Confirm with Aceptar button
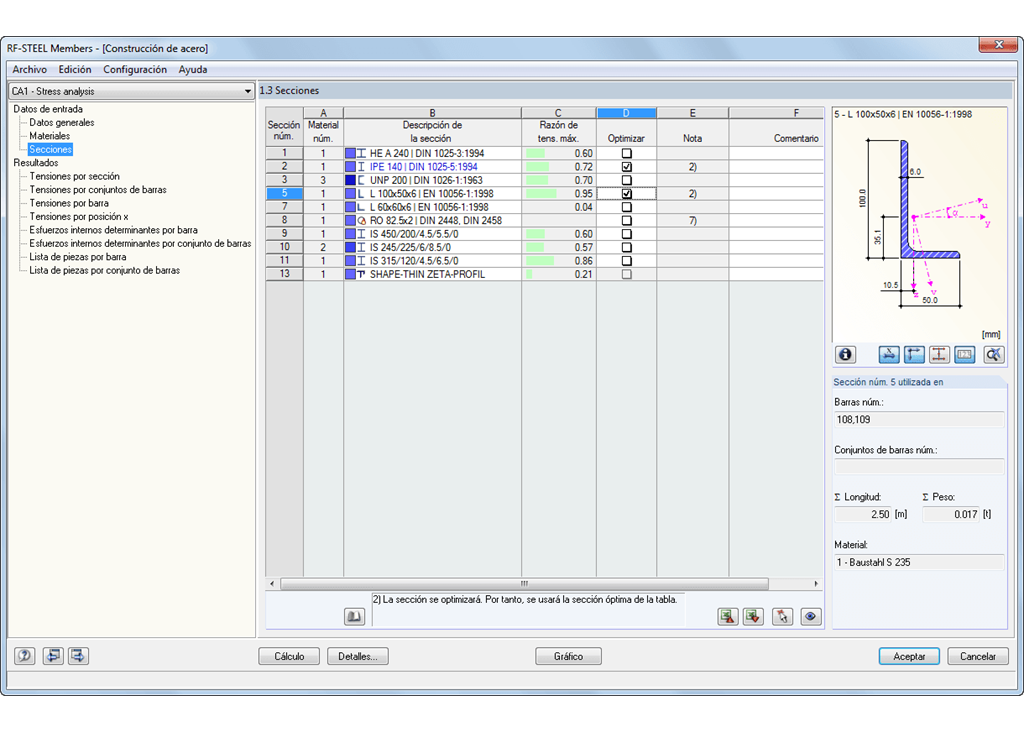This screenshot has width=1024, height=732. pos(909,656)
